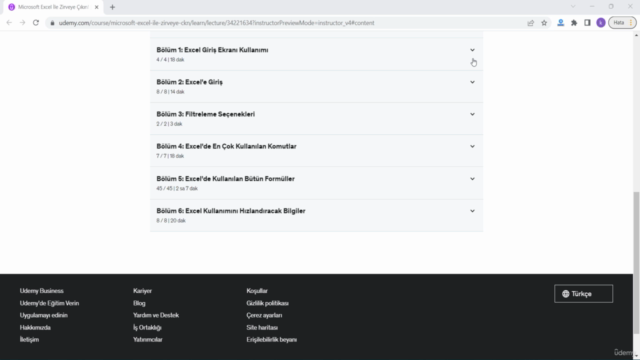The height and width of the screenshot is (360, 640).
Task: Open a new browser tab
Action: [x=112, y=7]
